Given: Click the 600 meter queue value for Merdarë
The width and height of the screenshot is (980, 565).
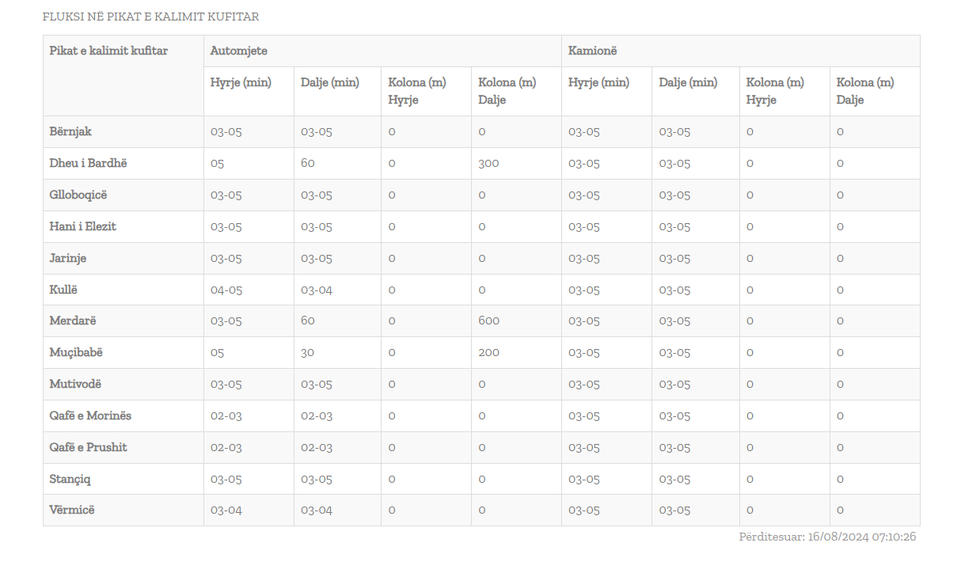Looking at the screenshot, I should [x=489, y=321].
